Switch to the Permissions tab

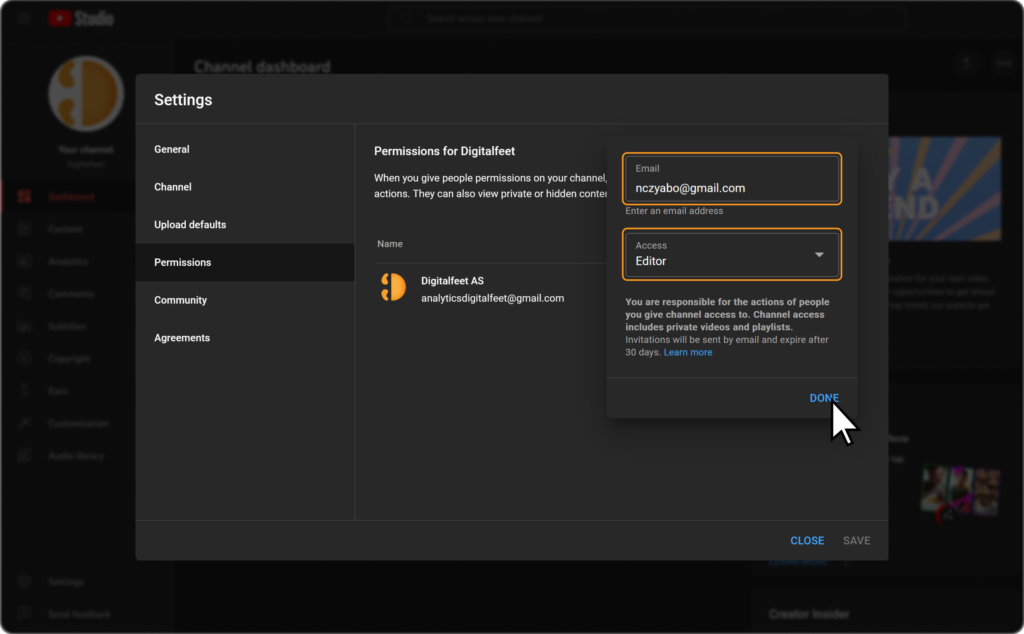click(245, 262)
